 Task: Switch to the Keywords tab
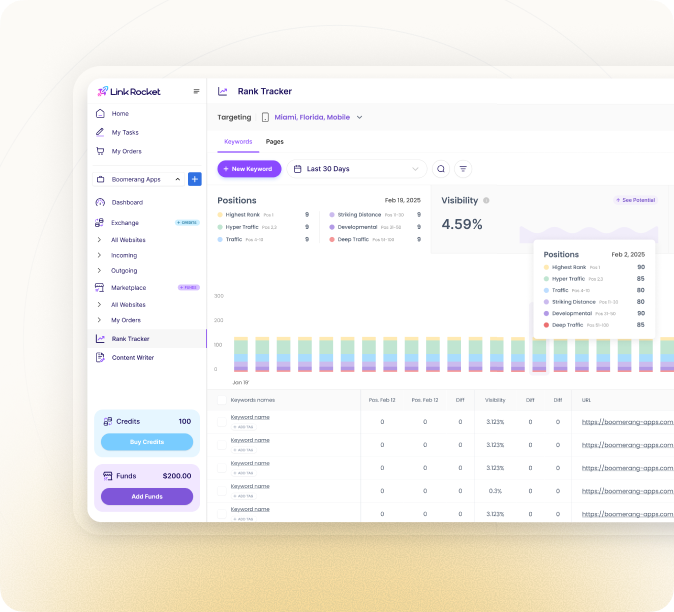(238, 141)
